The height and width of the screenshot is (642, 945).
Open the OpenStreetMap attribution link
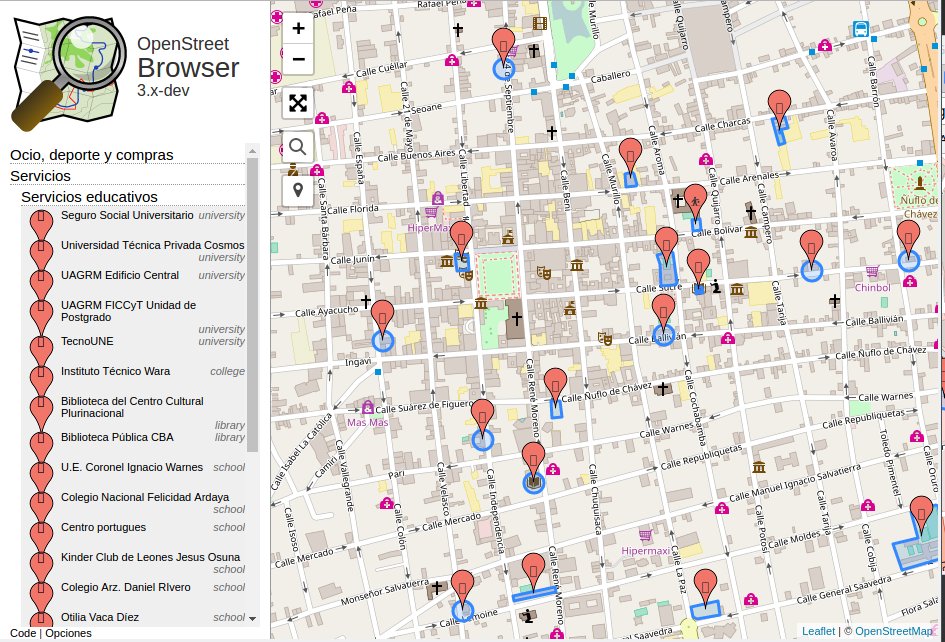(x=896, y=631)
